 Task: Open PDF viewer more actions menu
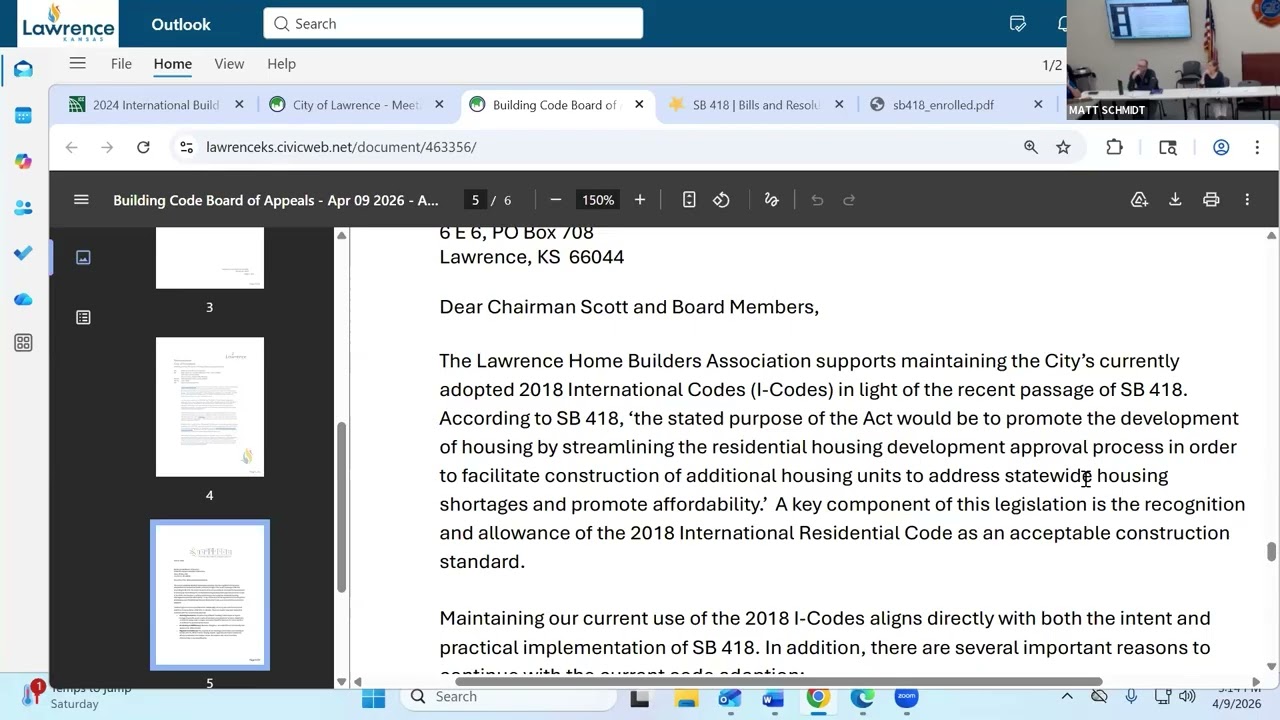click(1247, 200)
